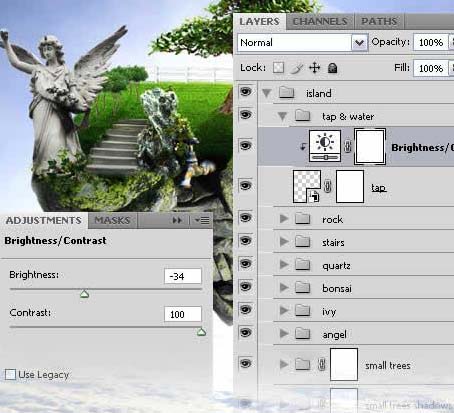Select the Brightness/Contrast adjustment sun icon
454x413 pixels.
pyautogui.click(x=325, y=146)
